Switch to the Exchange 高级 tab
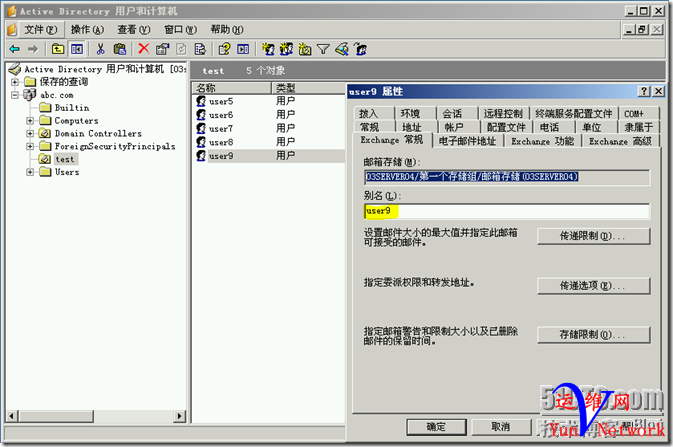Viewport: 673px width, 447px height. pos(620,141)
